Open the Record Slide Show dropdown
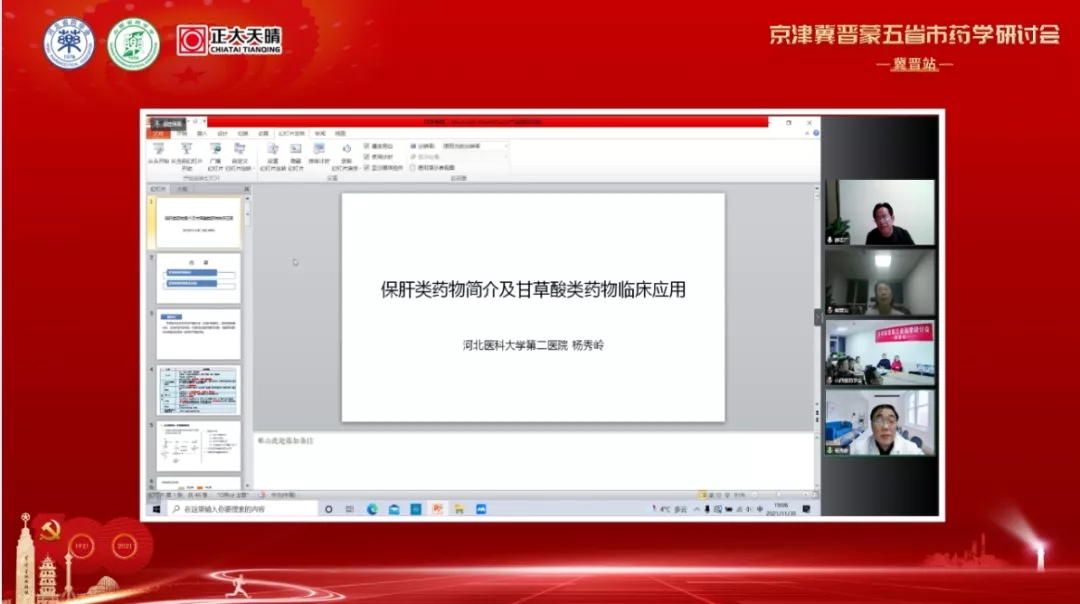 346,156
